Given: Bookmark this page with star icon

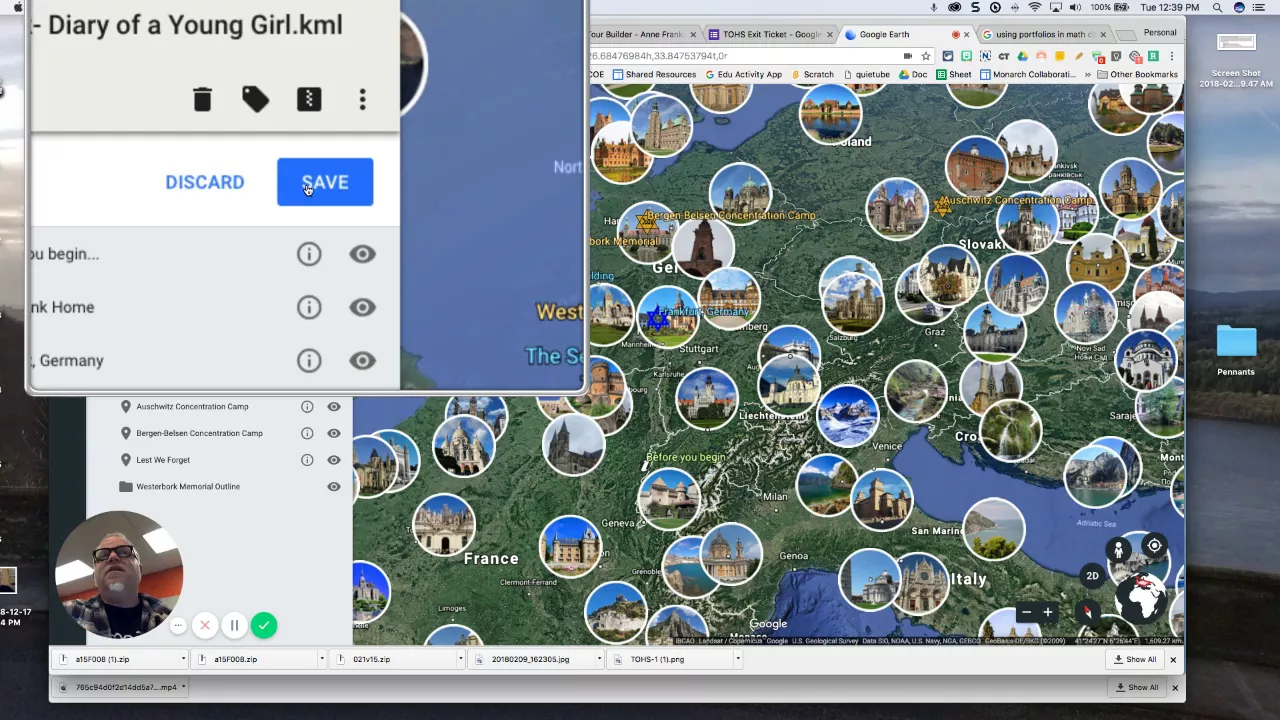Looking at the screenshot, I should coord(926,56).
